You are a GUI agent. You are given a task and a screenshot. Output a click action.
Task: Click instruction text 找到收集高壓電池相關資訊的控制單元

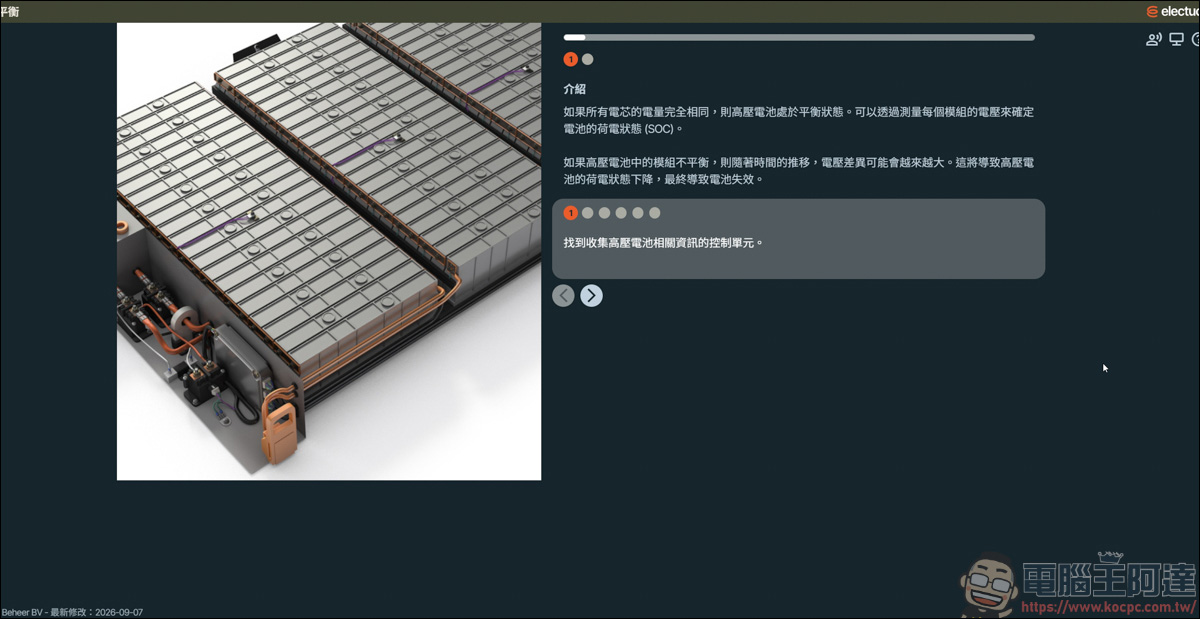[663, 242]
